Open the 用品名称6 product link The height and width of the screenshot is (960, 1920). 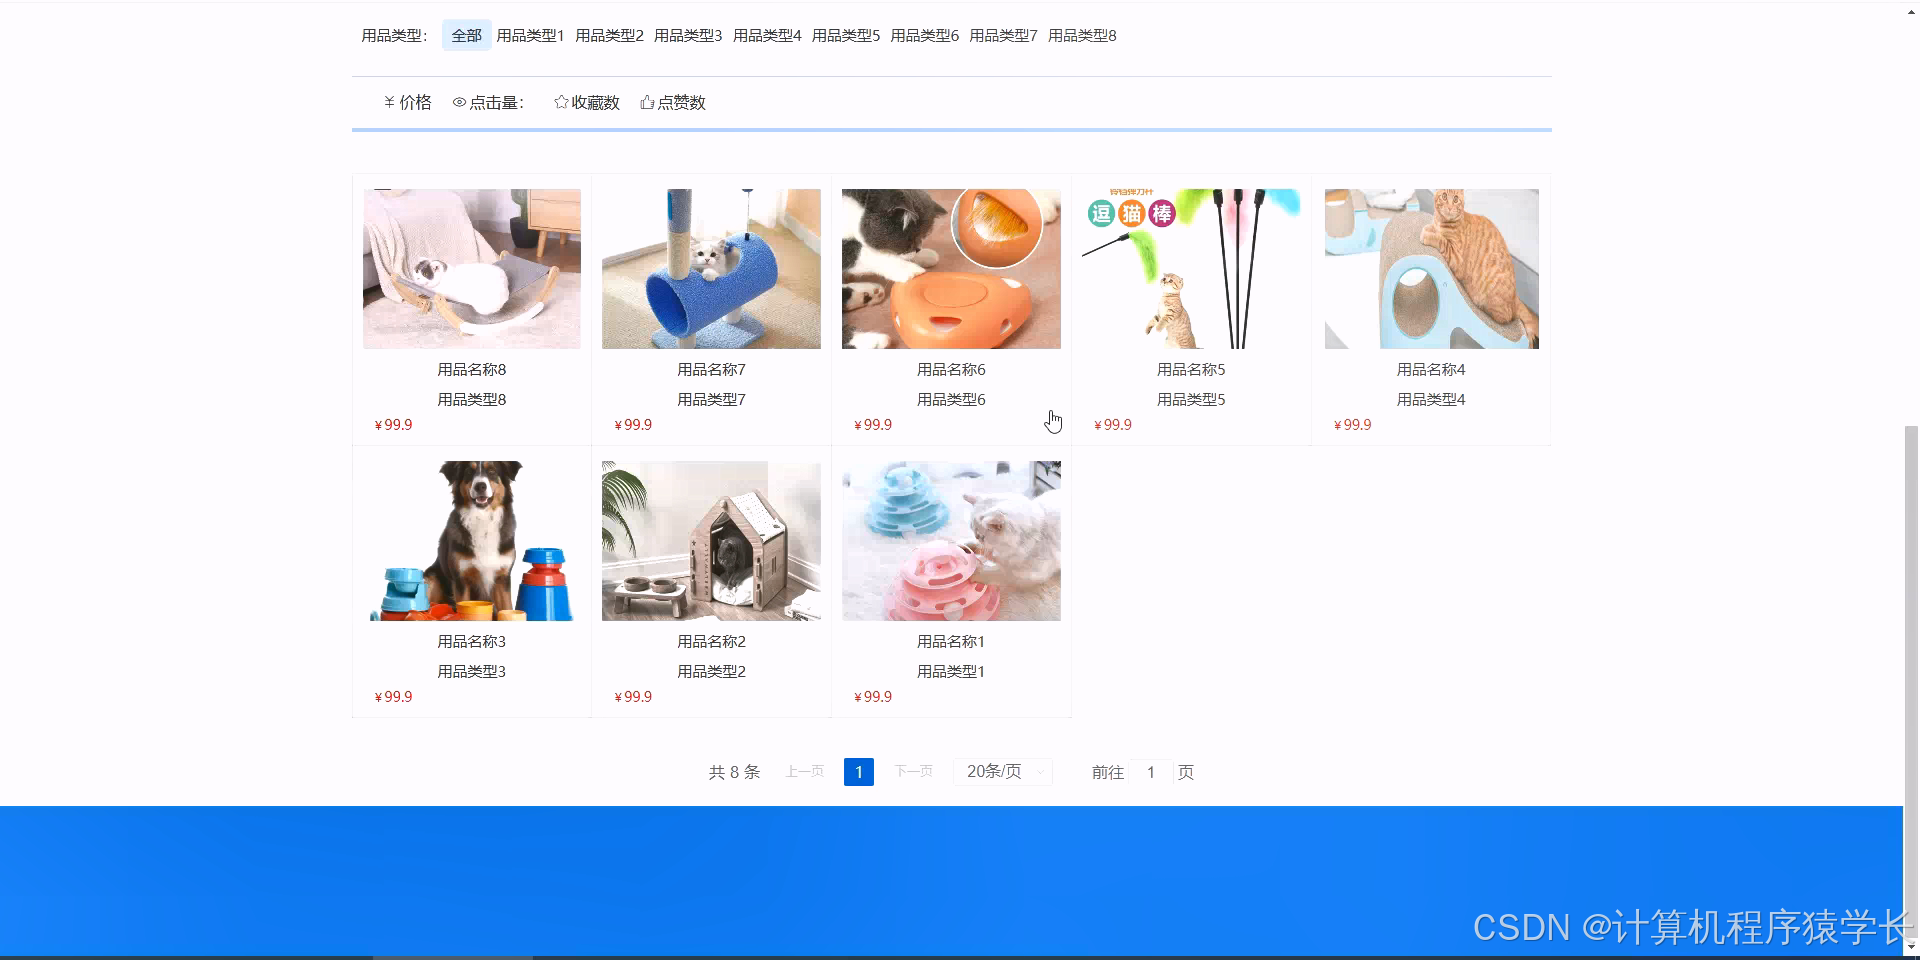(951, 369)
